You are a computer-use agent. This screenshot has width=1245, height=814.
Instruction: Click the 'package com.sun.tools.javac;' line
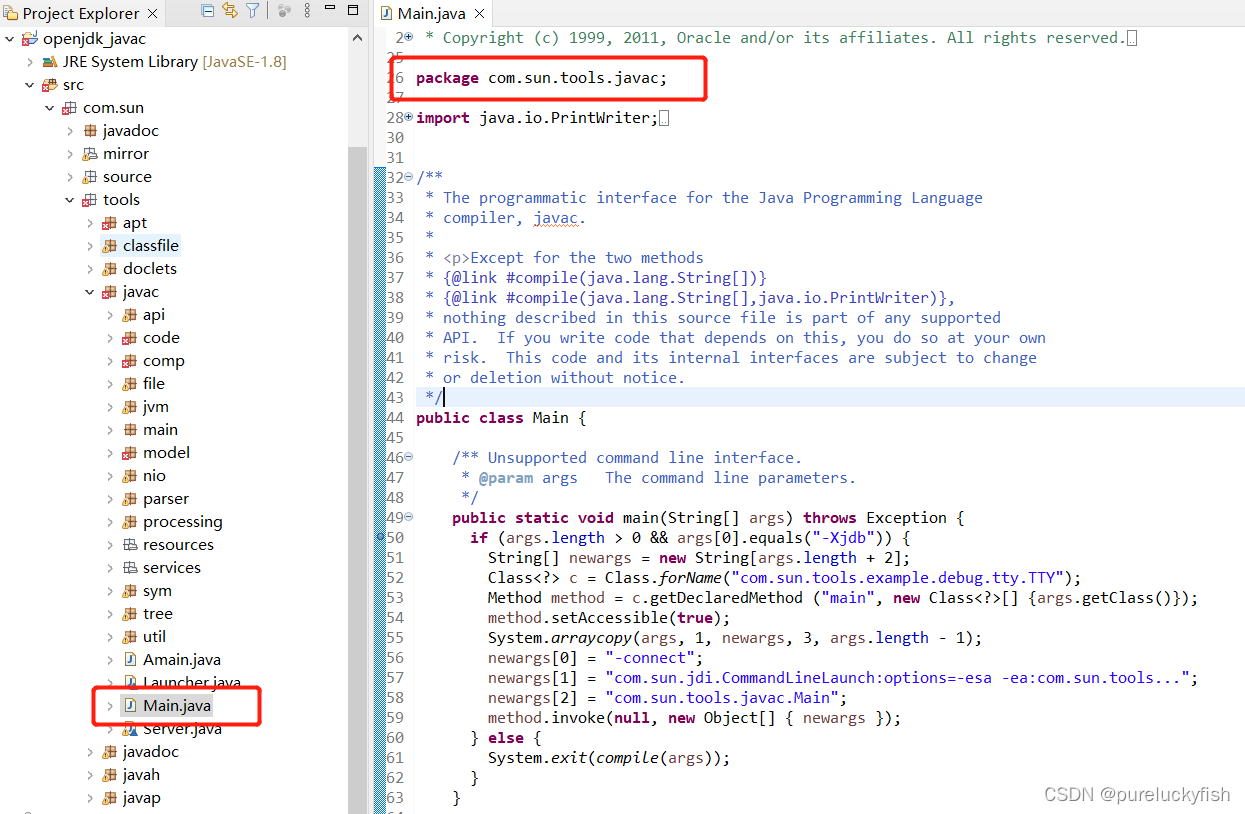[541, 78]
